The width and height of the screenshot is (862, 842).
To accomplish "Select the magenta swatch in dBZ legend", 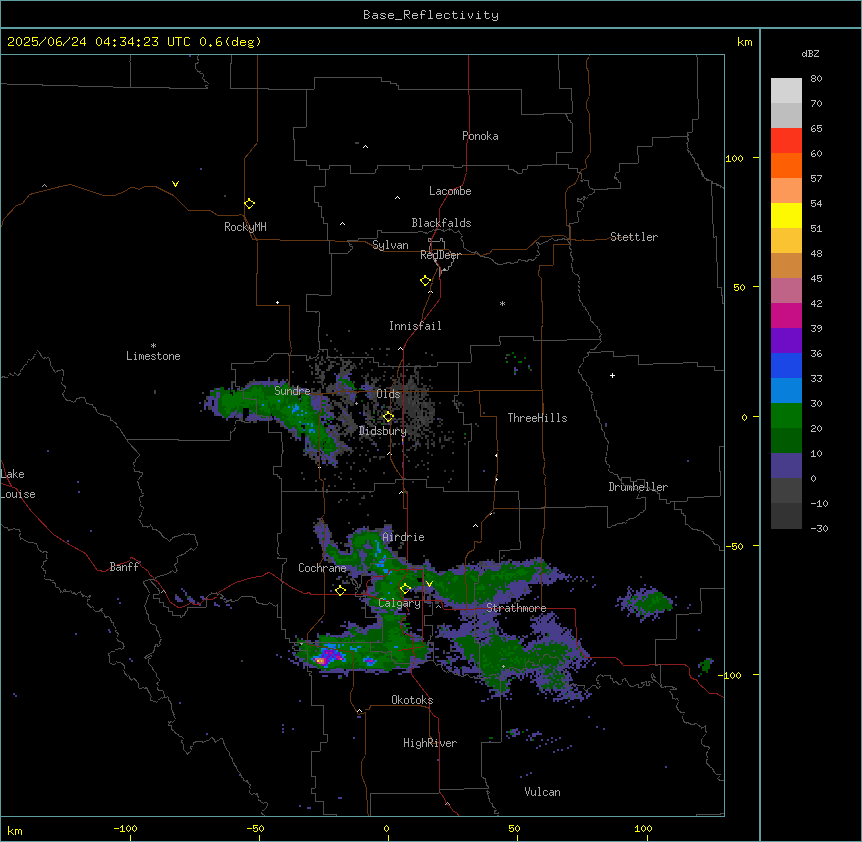I will point(786,315).
